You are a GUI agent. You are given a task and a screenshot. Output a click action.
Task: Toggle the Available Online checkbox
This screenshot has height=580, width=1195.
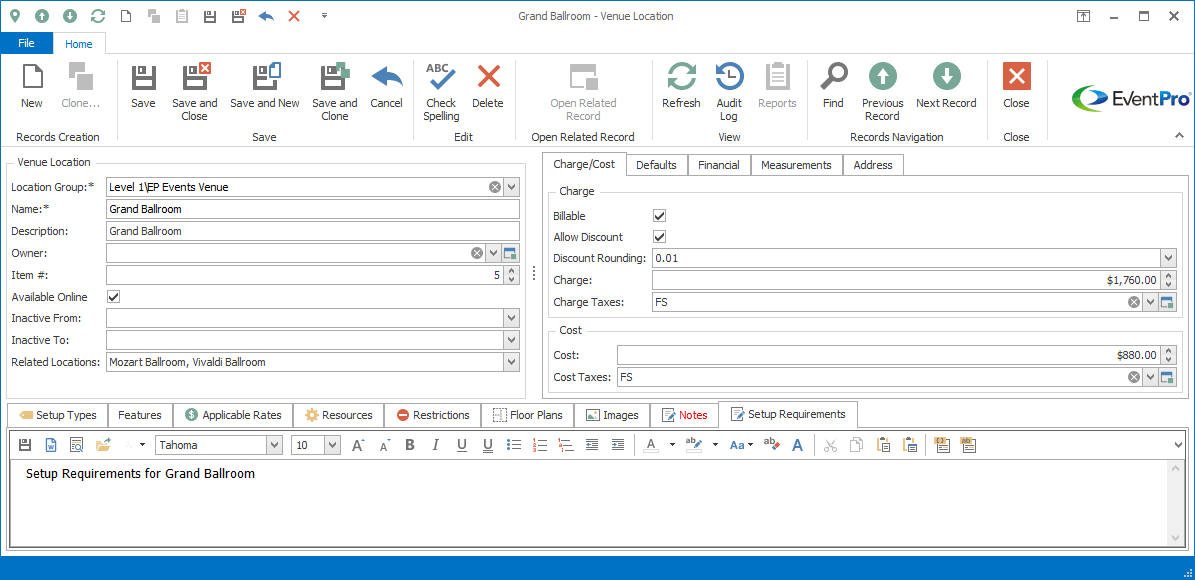click(114, 296)
